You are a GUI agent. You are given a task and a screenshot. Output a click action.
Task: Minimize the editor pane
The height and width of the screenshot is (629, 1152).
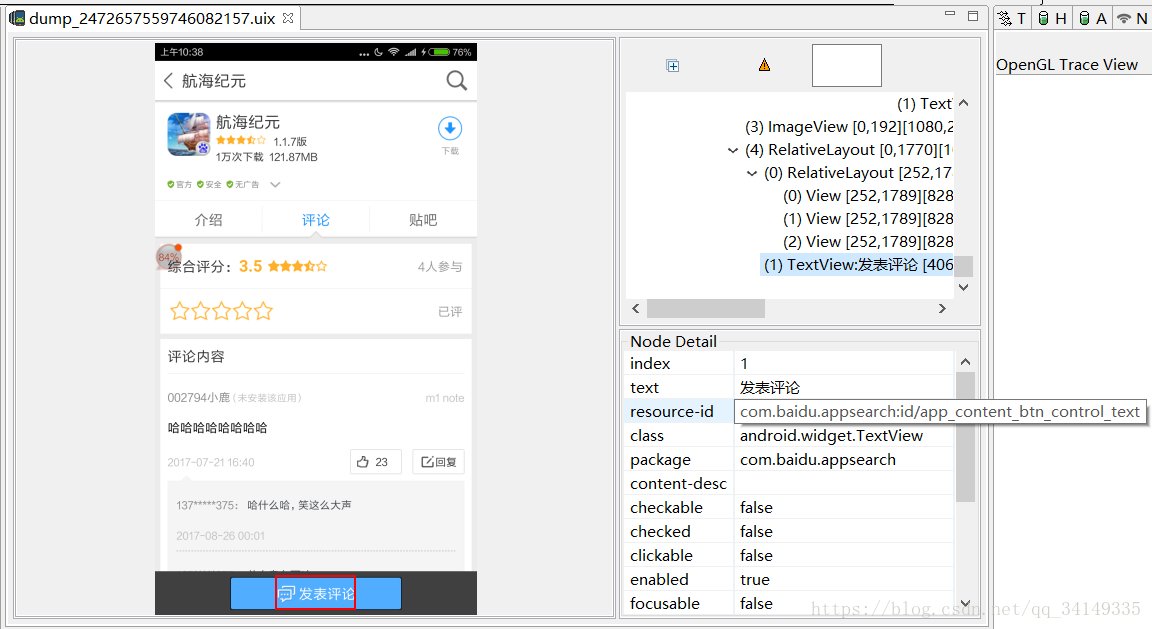tap(950, 15)
